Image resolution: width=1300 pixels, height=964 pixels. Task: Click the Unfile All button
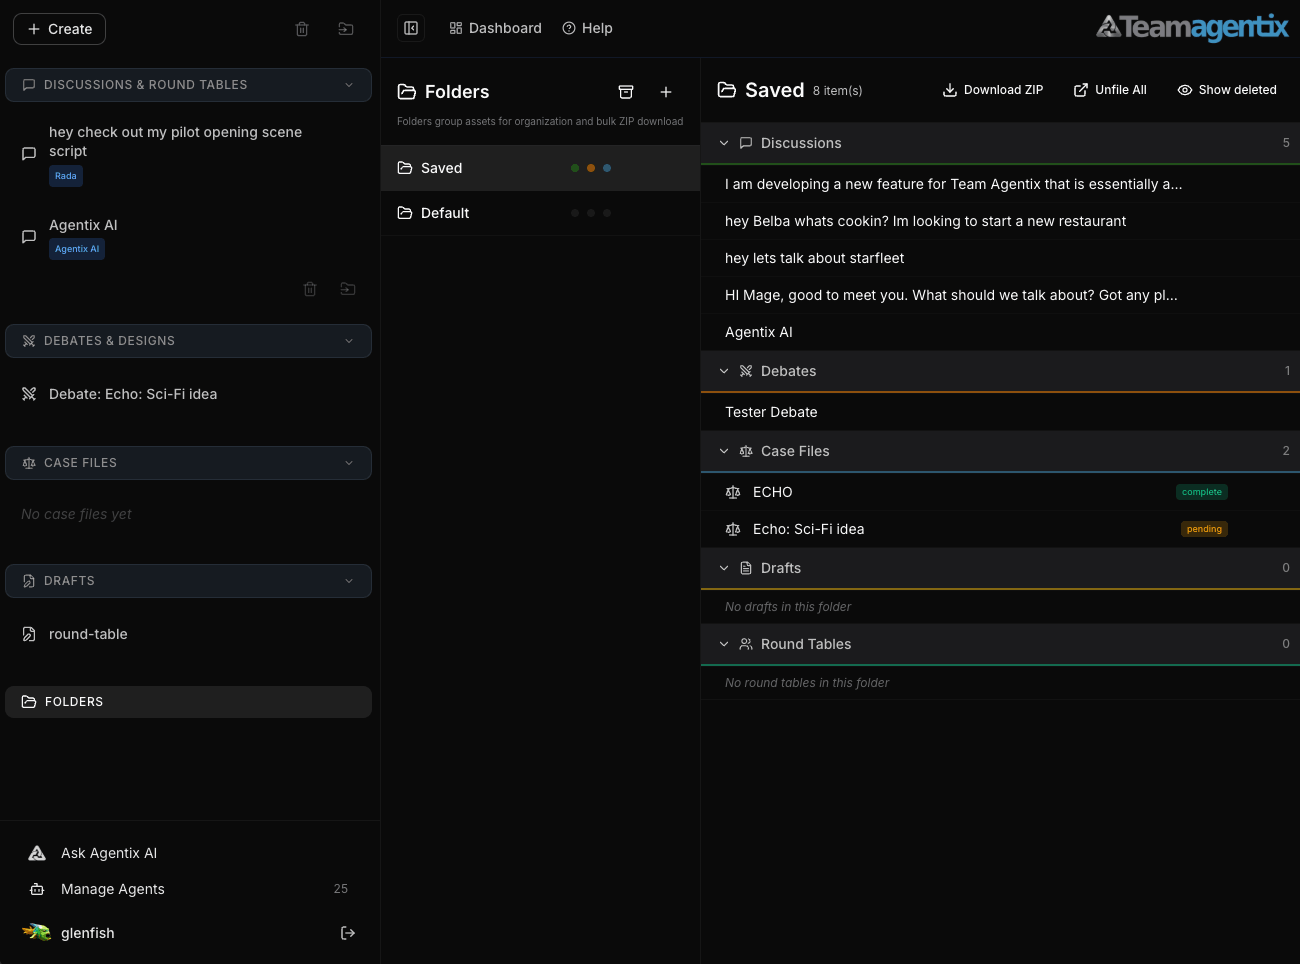pos(1110,90)
